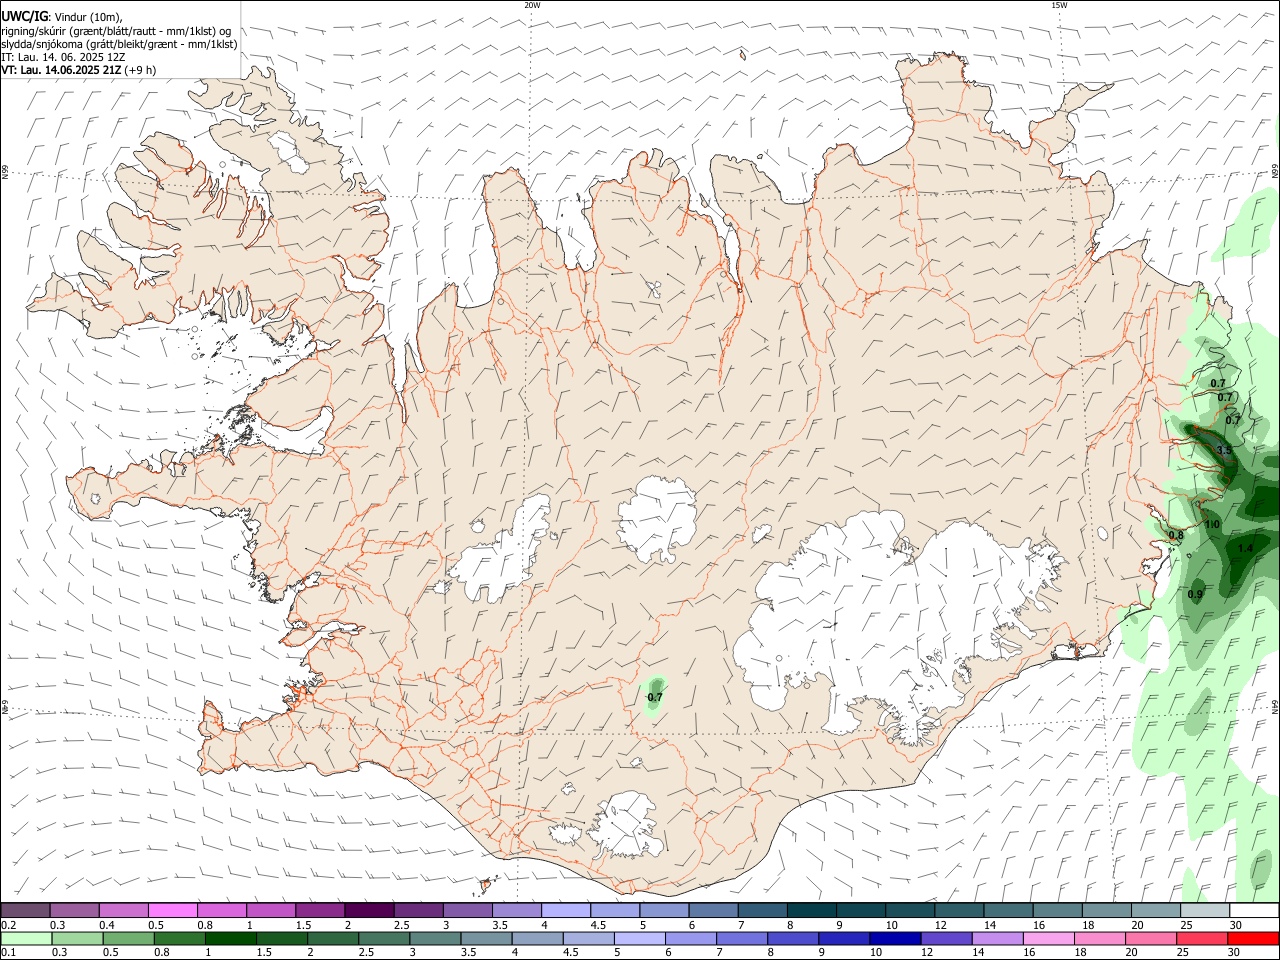
Task: Click the 0.8 value on the east coastline
Action: [1176, 535]
